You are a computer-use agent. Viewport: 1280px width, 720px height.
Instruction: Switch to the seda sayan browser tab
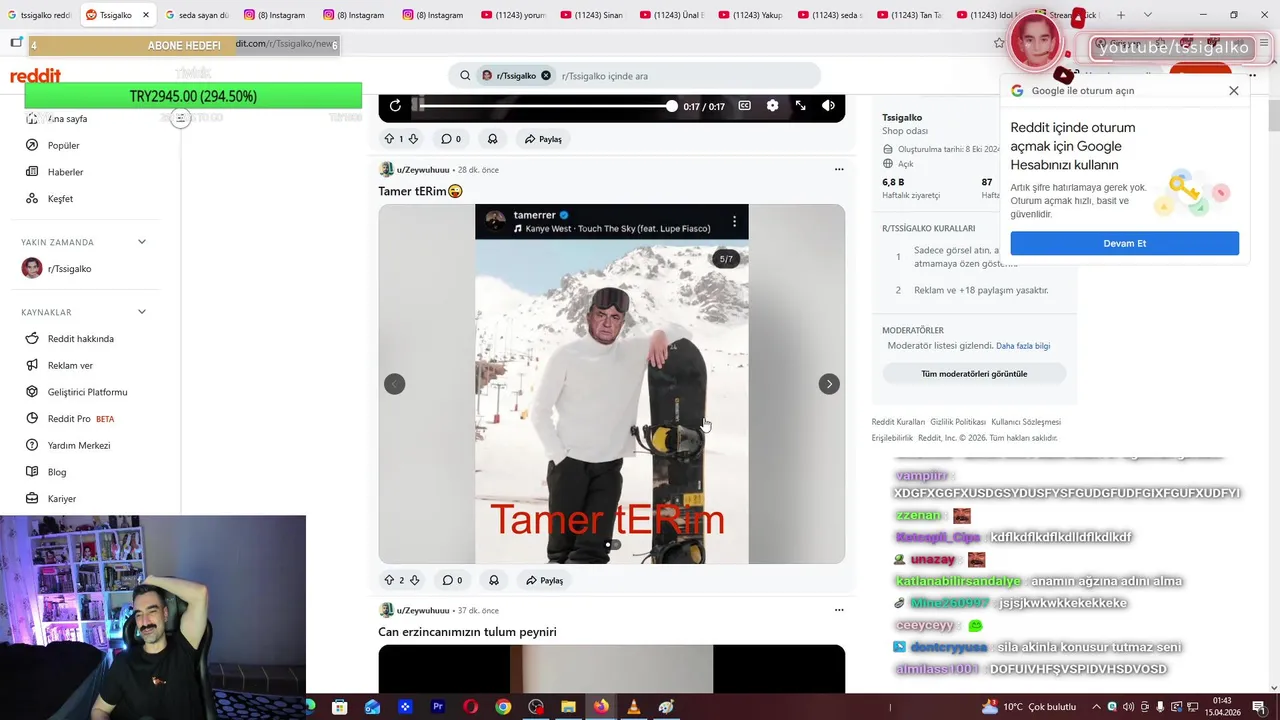(197, 15)
